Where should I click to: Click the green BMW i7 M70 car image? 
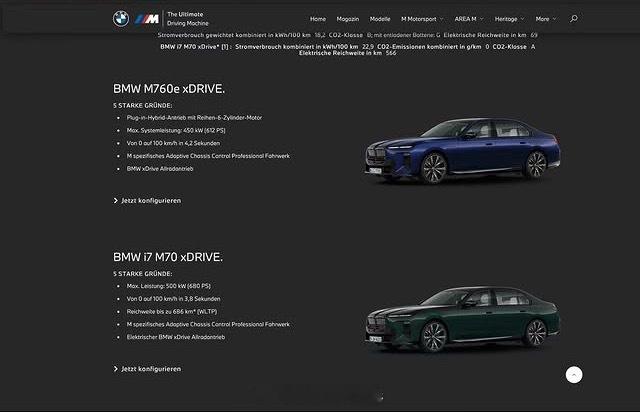[462, 319]
